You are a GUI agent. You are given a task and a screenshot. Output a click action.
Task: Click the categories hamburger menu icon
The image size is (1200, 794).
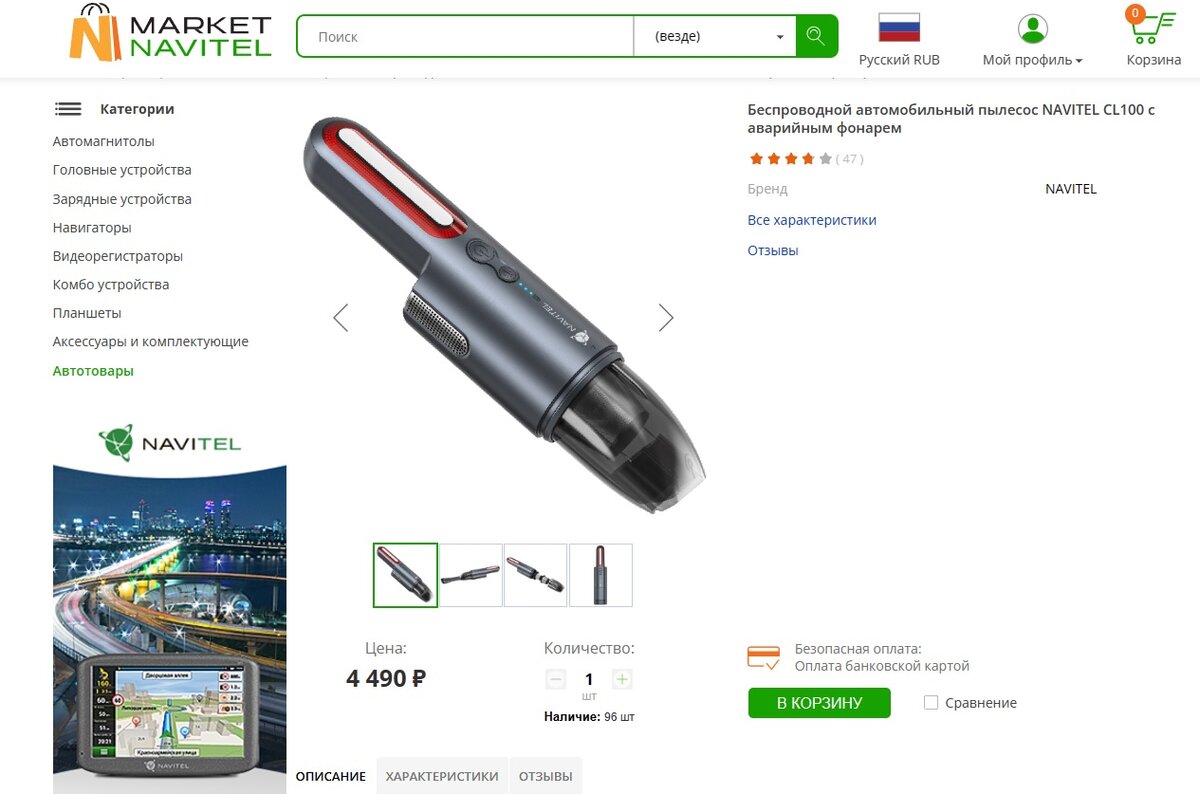point(68,109)
